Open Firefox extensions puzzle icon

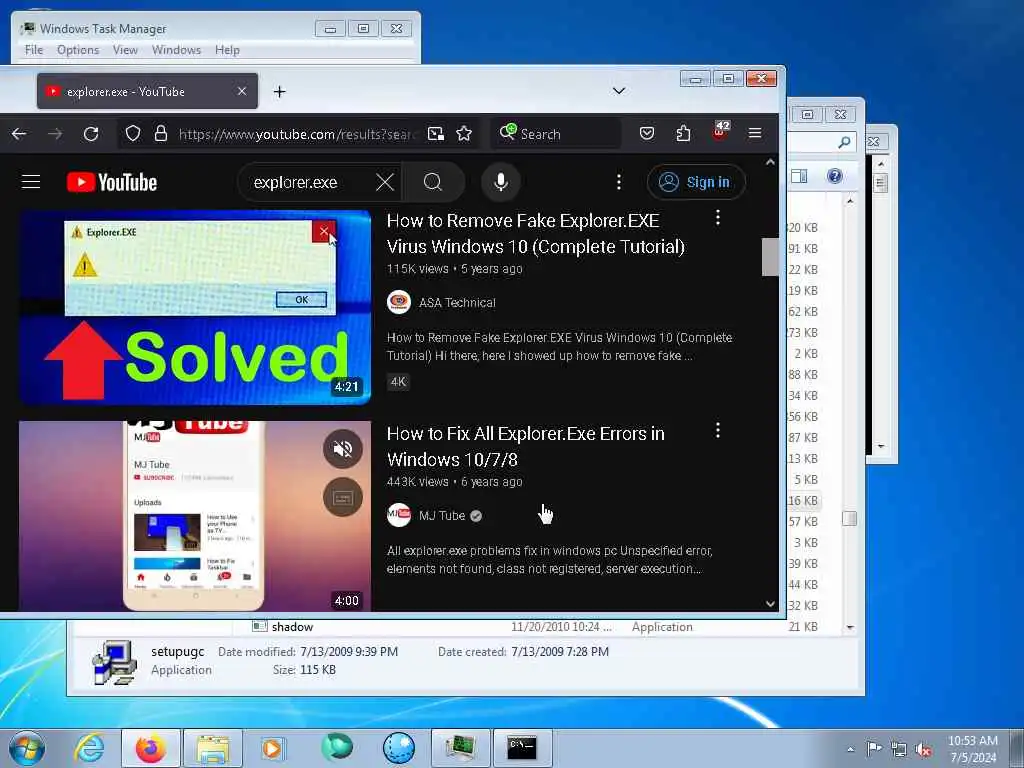pos(683,134)
